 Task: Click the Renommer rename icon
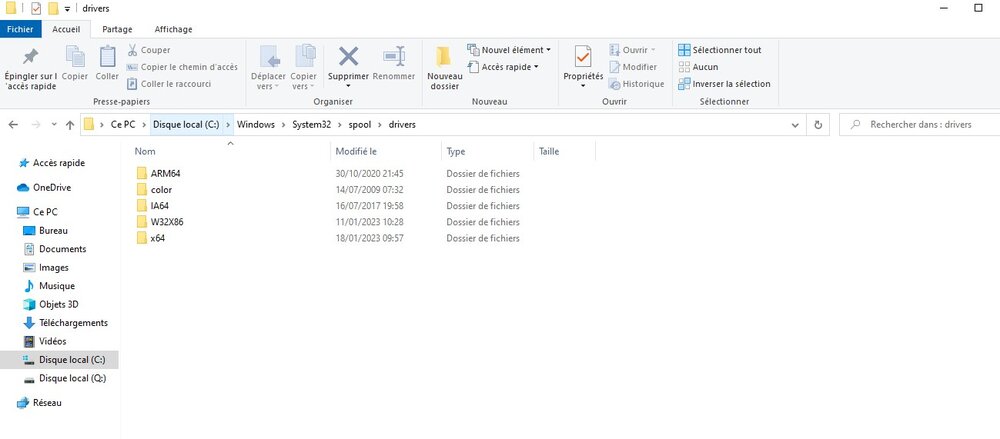tap(394, 59)
